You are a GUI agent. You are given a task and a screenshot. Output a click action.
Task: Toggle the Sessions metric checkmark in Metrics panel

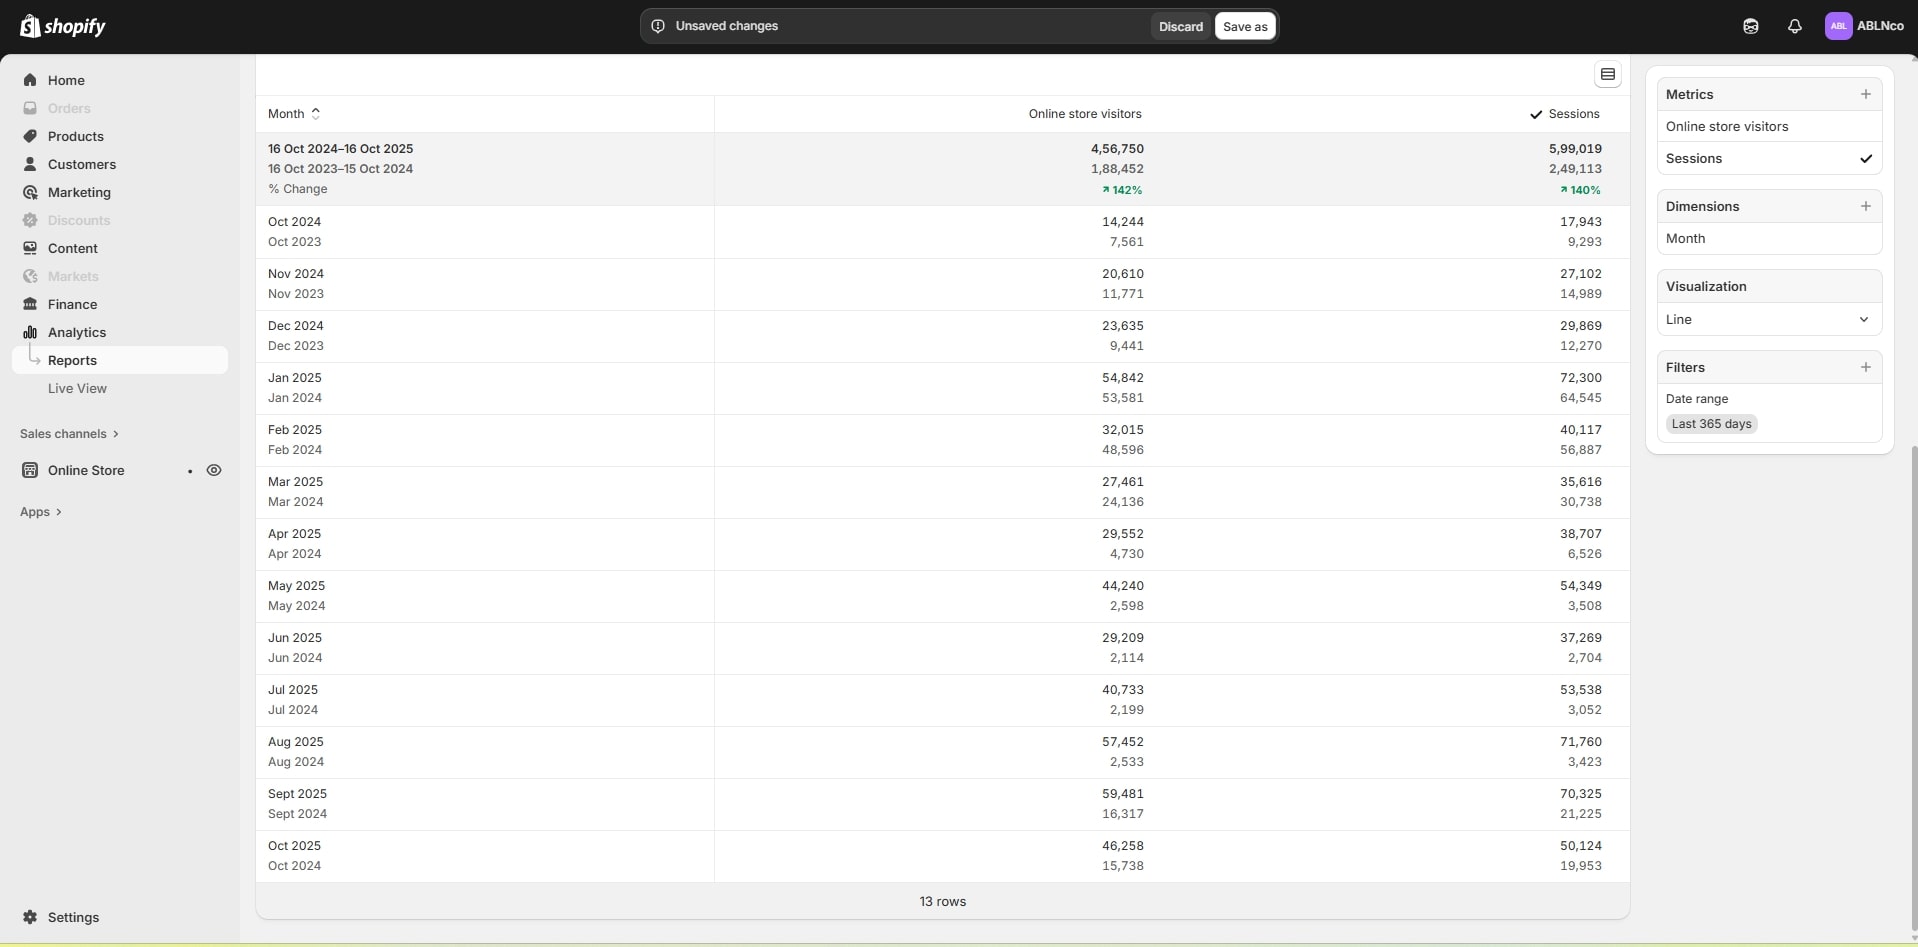(1865, 159)
